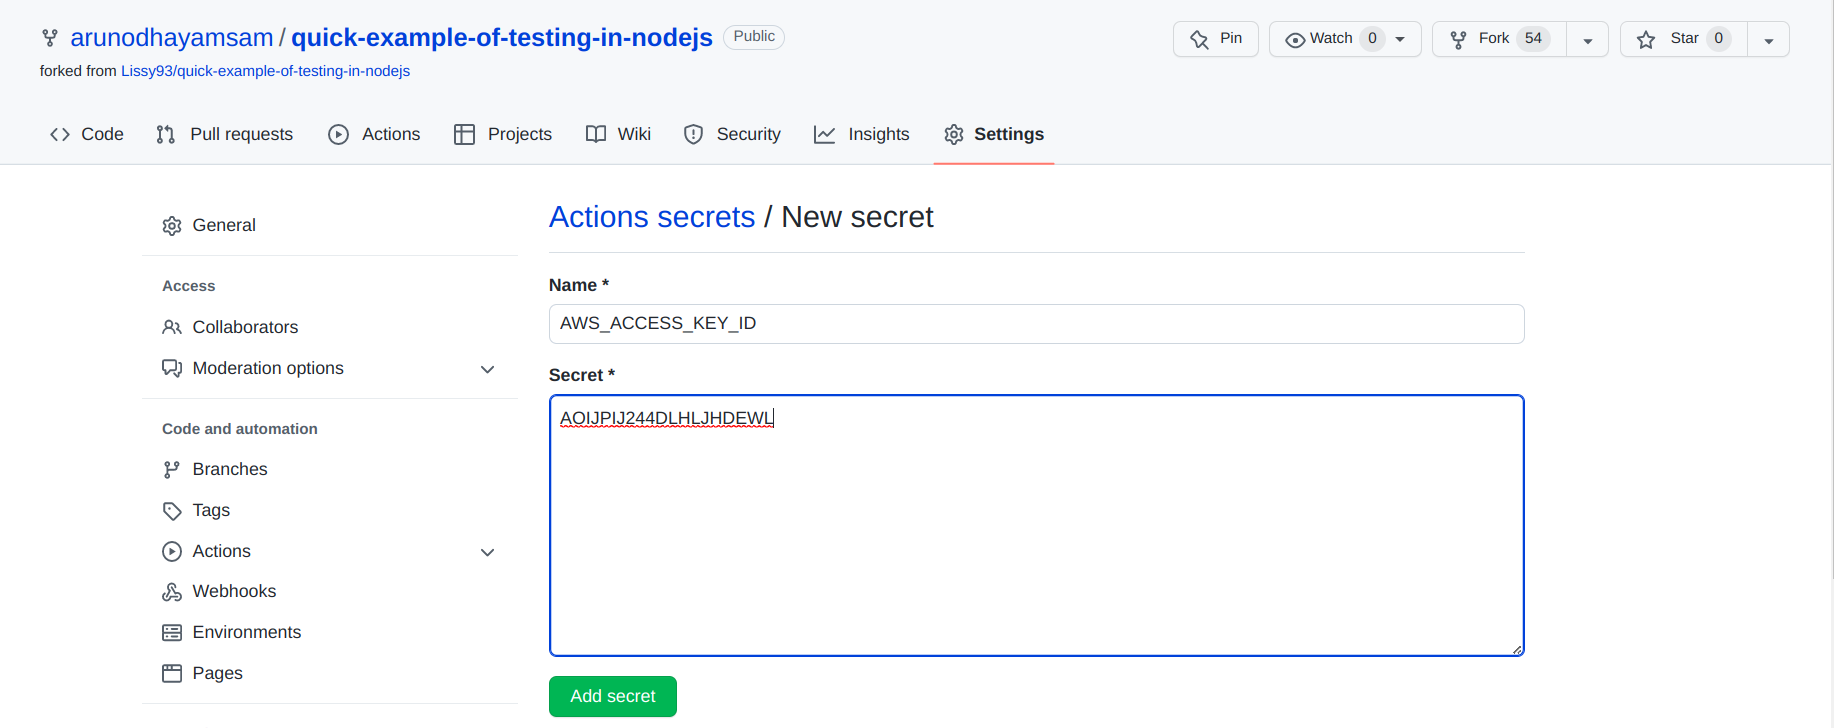Screen dimensions: 1834x728
Task: Click the Public visibility badge
Action: click(754, 37)
